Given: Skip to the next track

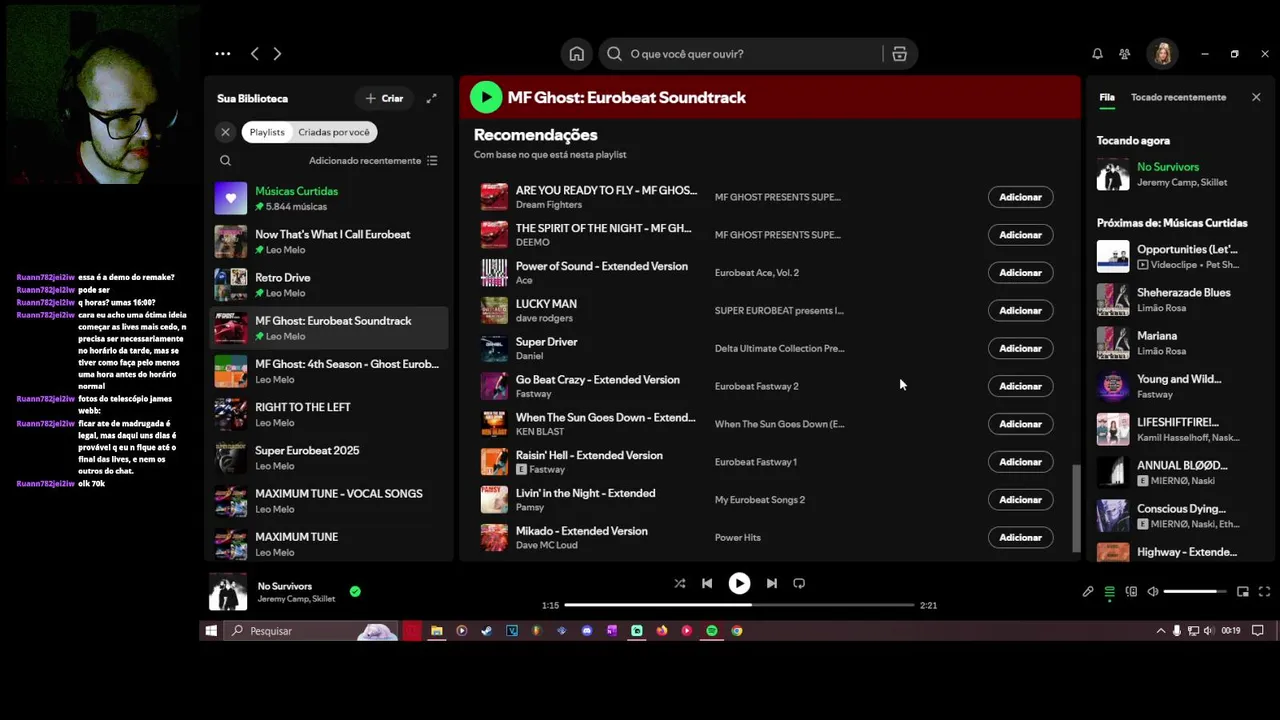Looking at the screenshot, I should coord(771,583).
